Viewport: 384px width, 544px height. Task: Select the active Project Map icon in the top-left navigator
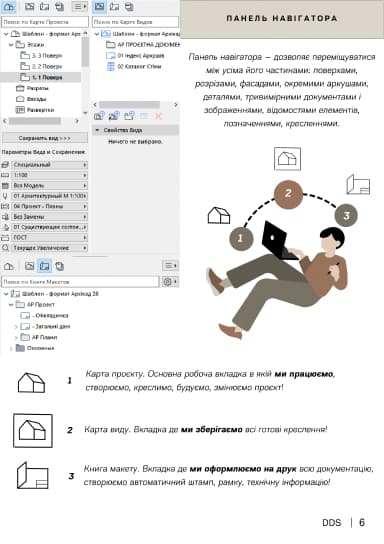pyautogui.click(x=8, y=7)
